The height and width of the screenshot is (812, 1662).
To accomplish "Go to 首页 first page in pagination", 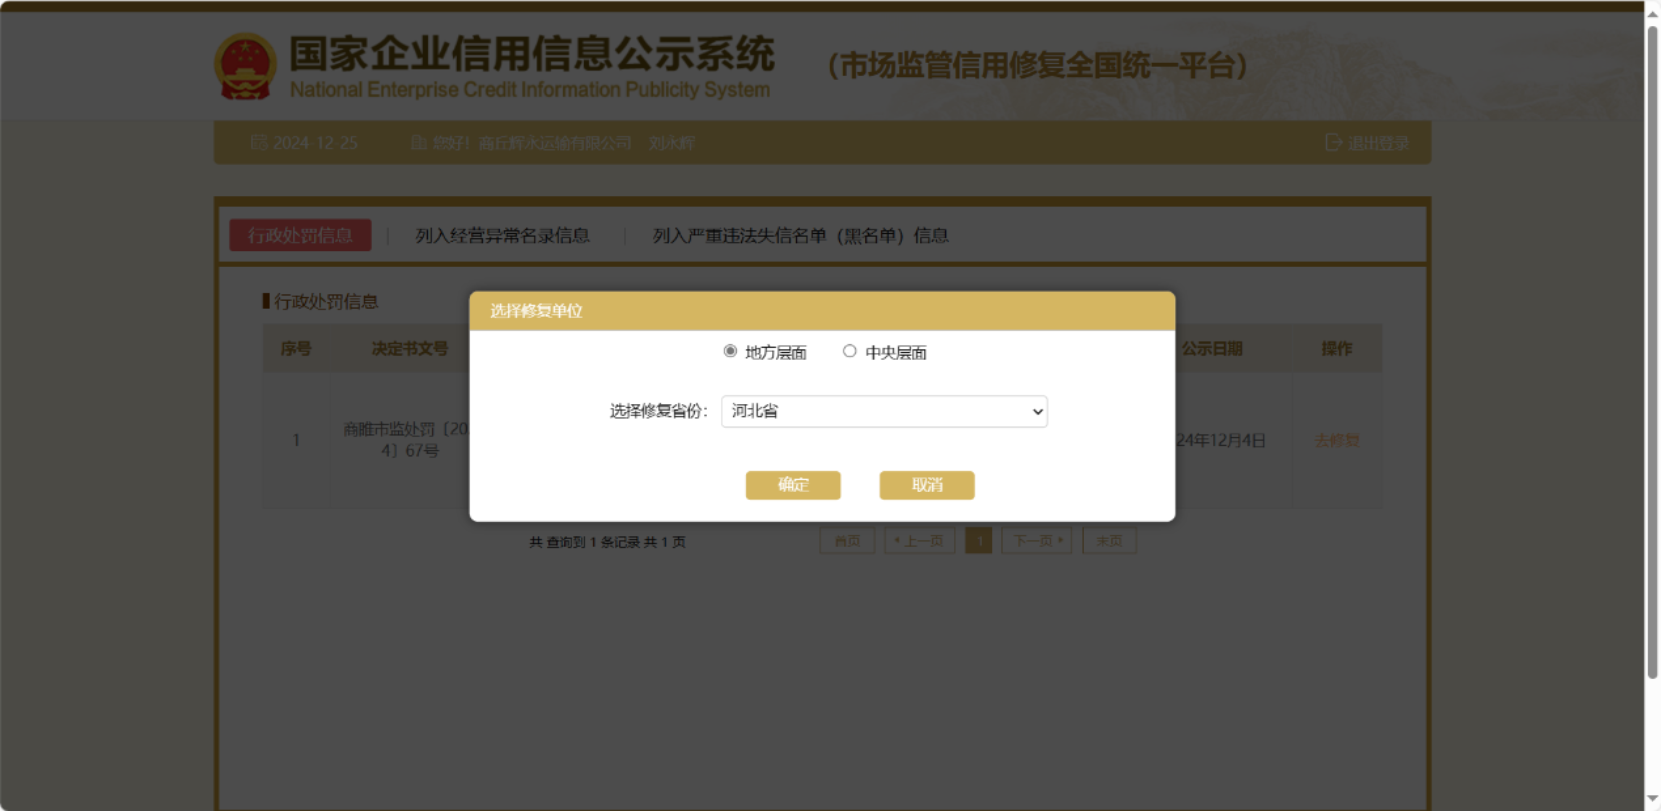I will (x=847, y=541).
